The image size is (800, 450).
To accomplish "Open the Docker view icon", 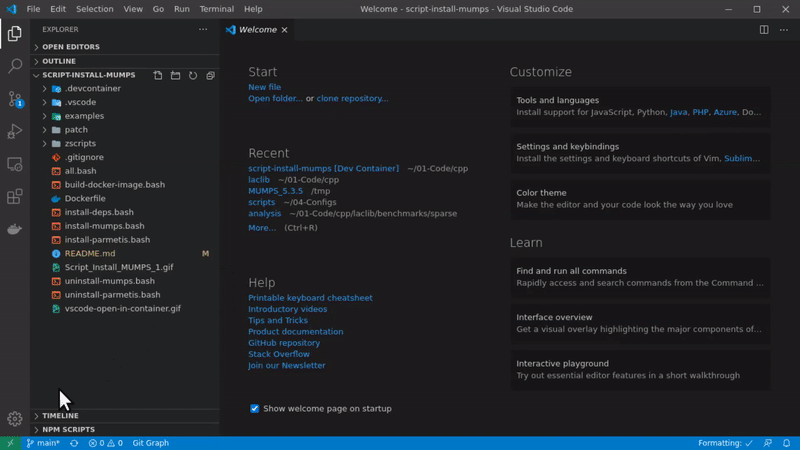I will click(14, 229).
